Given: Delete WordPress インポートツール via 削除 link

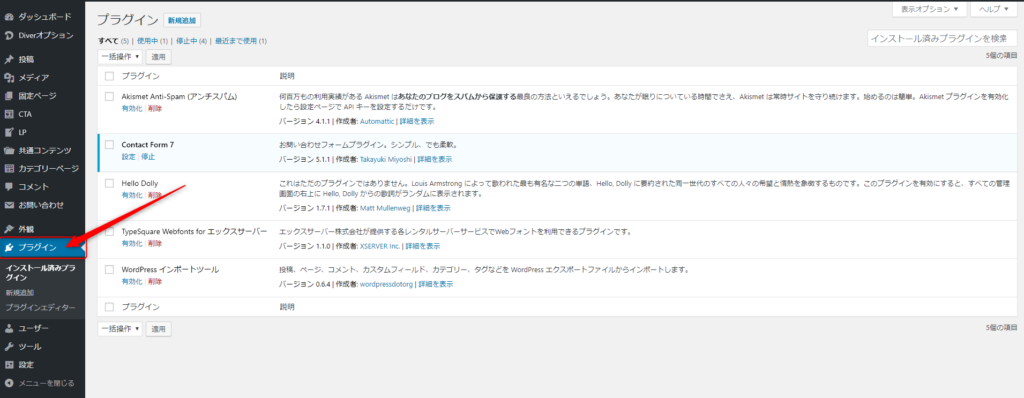Looking at the screenshot, I should 155,281.
